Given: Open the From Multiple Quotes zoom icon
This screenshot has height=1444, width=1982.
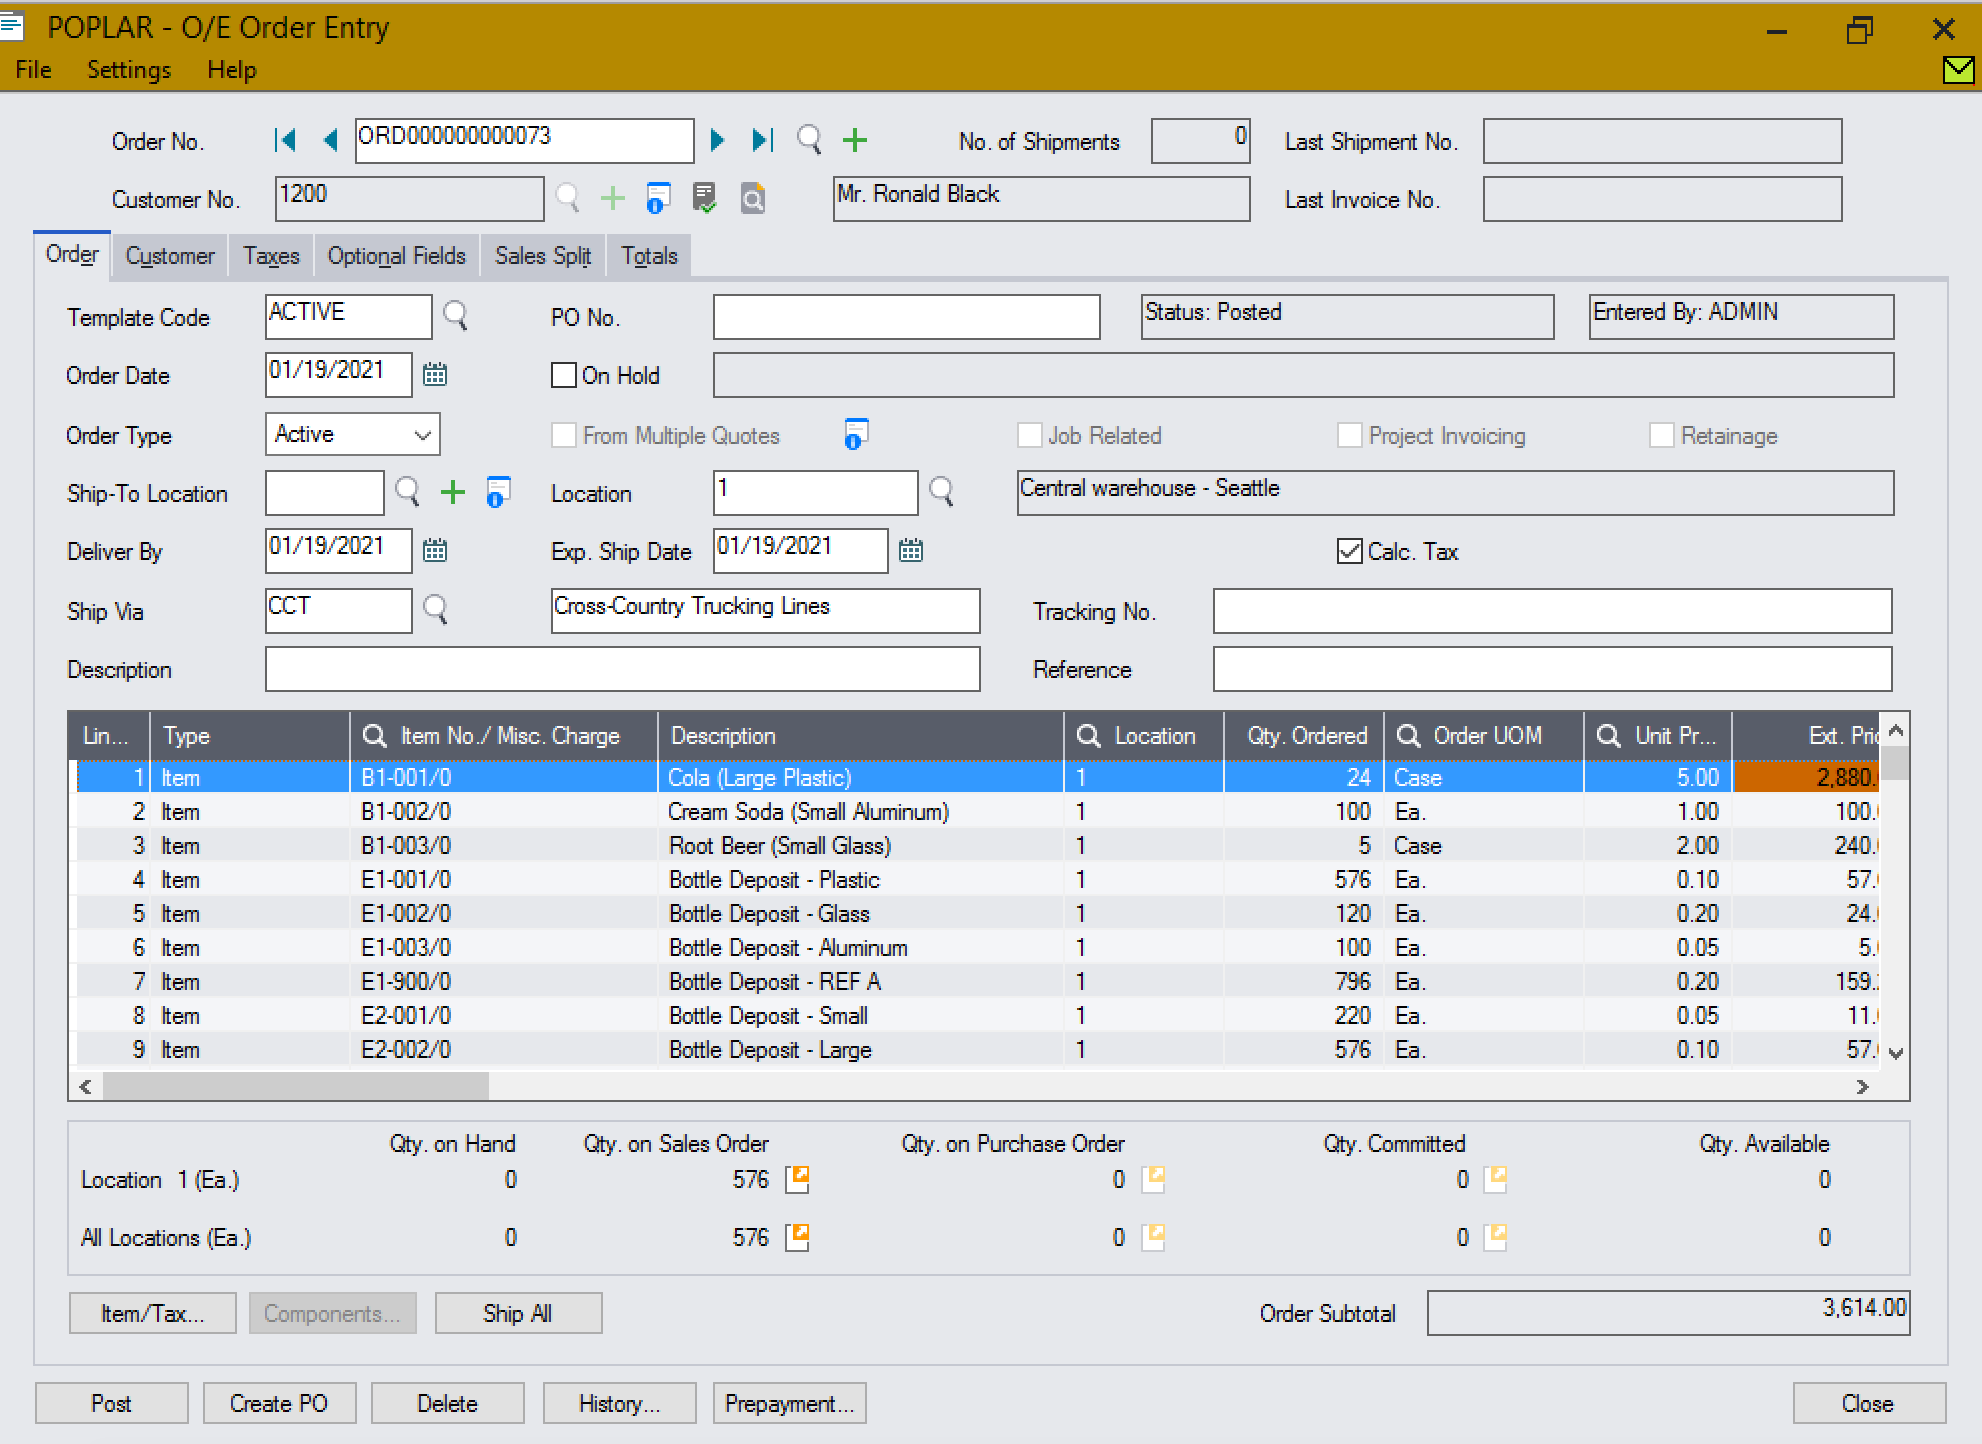Looking at the screenshot, I should [856, 434].
